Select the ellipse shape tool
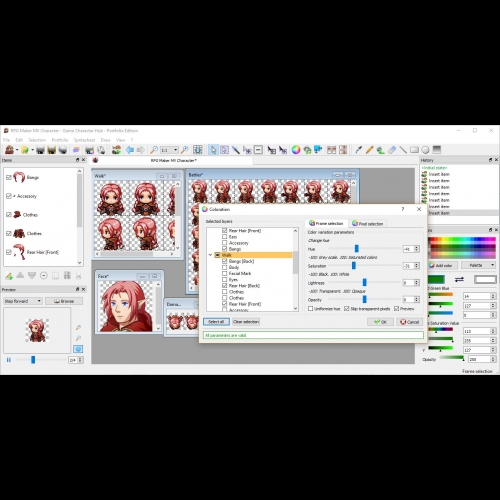500x500 pixels. [425, 150]
